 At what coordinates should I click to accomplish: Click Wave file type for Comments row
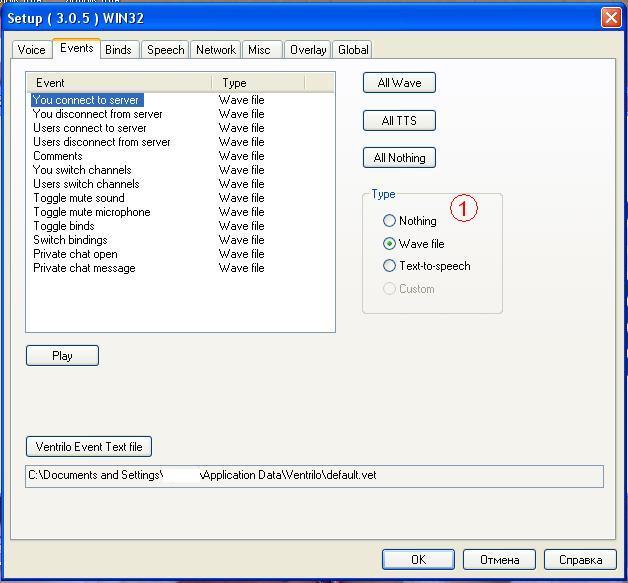click(x=242, y=156)
